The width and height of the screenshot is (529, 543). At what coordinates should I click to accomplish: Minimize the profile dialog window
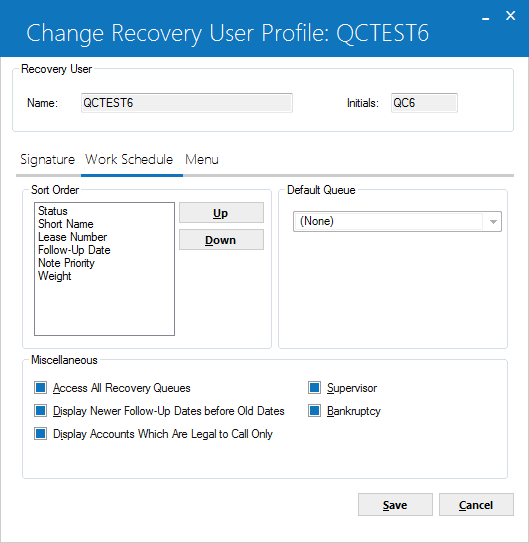[x=486, y=16]
